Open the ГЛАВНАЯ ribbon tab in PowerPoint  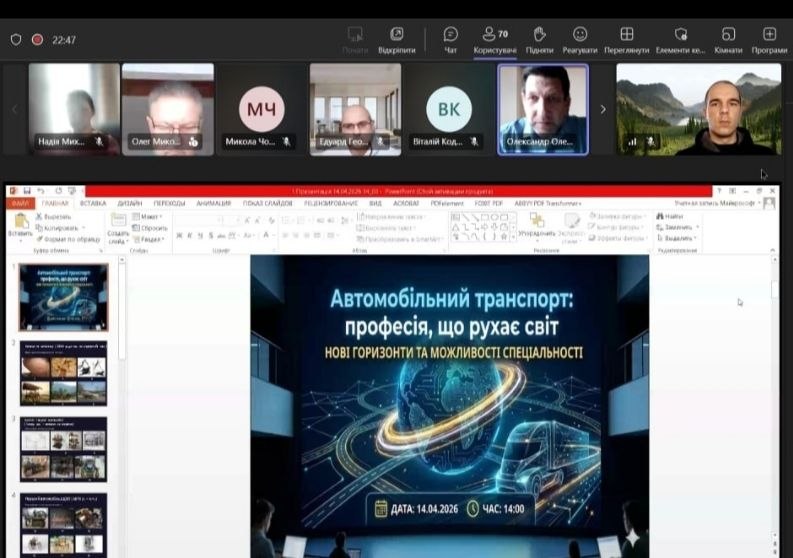[55, 202]
